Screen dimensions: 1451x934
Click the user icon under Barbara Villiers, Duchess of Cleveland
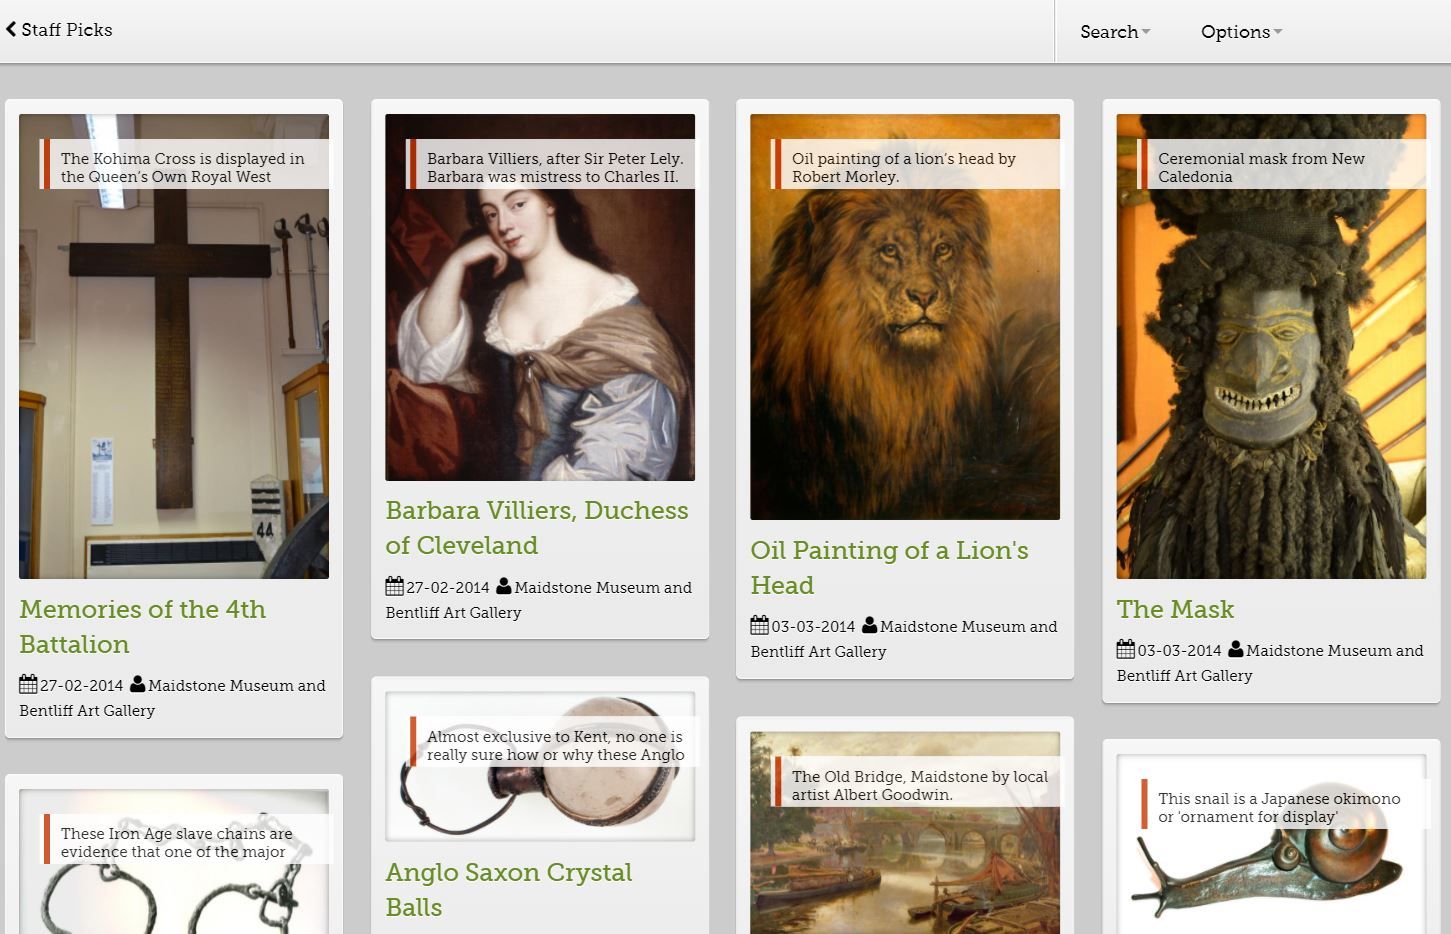[x=503, y=586]
